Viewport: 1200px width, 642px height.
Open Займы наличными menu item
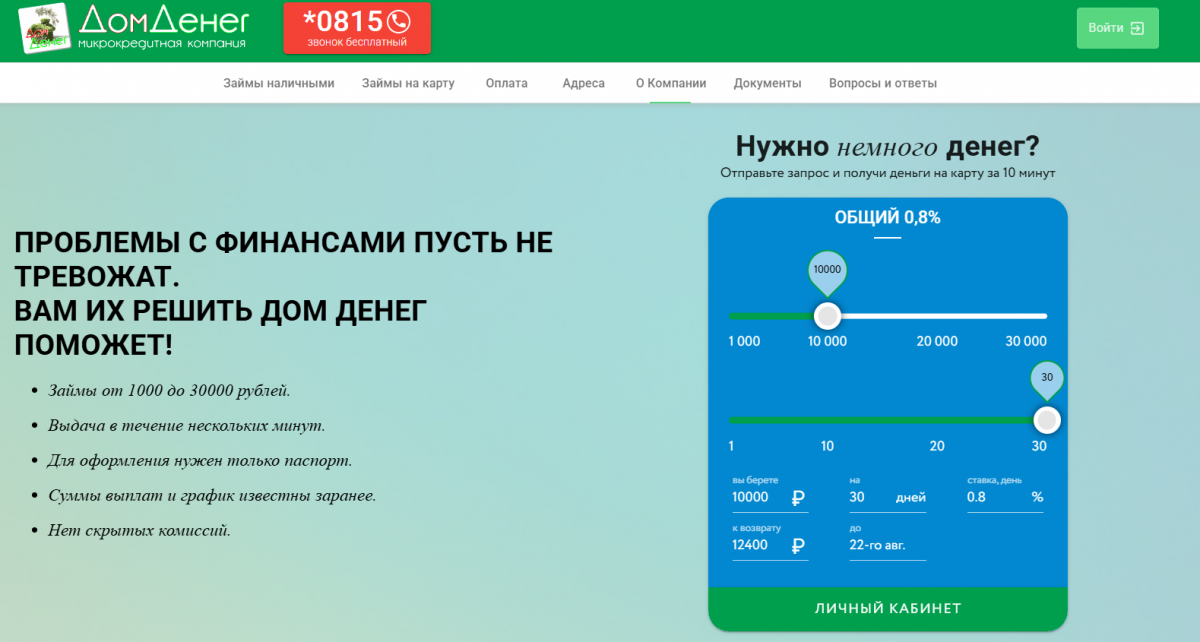(279, 83)
